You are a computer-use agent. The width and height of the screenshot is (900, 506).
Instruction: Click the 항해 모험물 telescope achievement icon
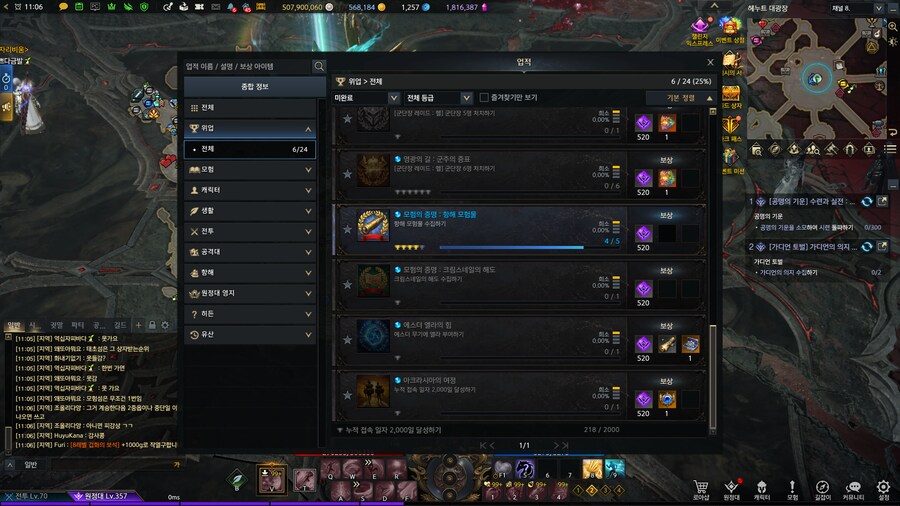coord(373,225)
